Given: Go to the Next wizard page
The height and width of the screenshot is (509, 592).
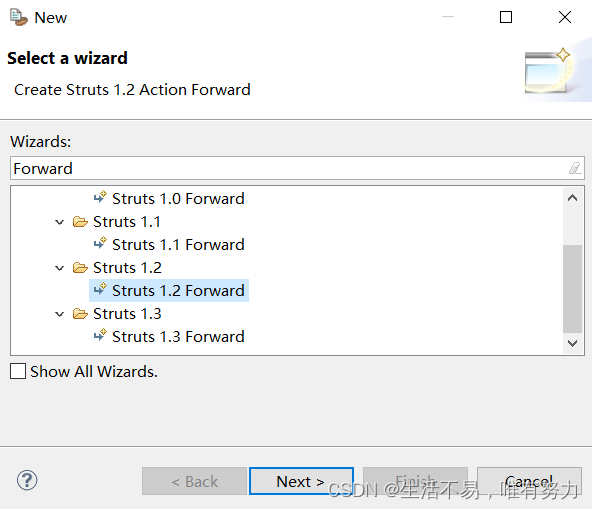Looking at the screenshot, I should point(301,481).
